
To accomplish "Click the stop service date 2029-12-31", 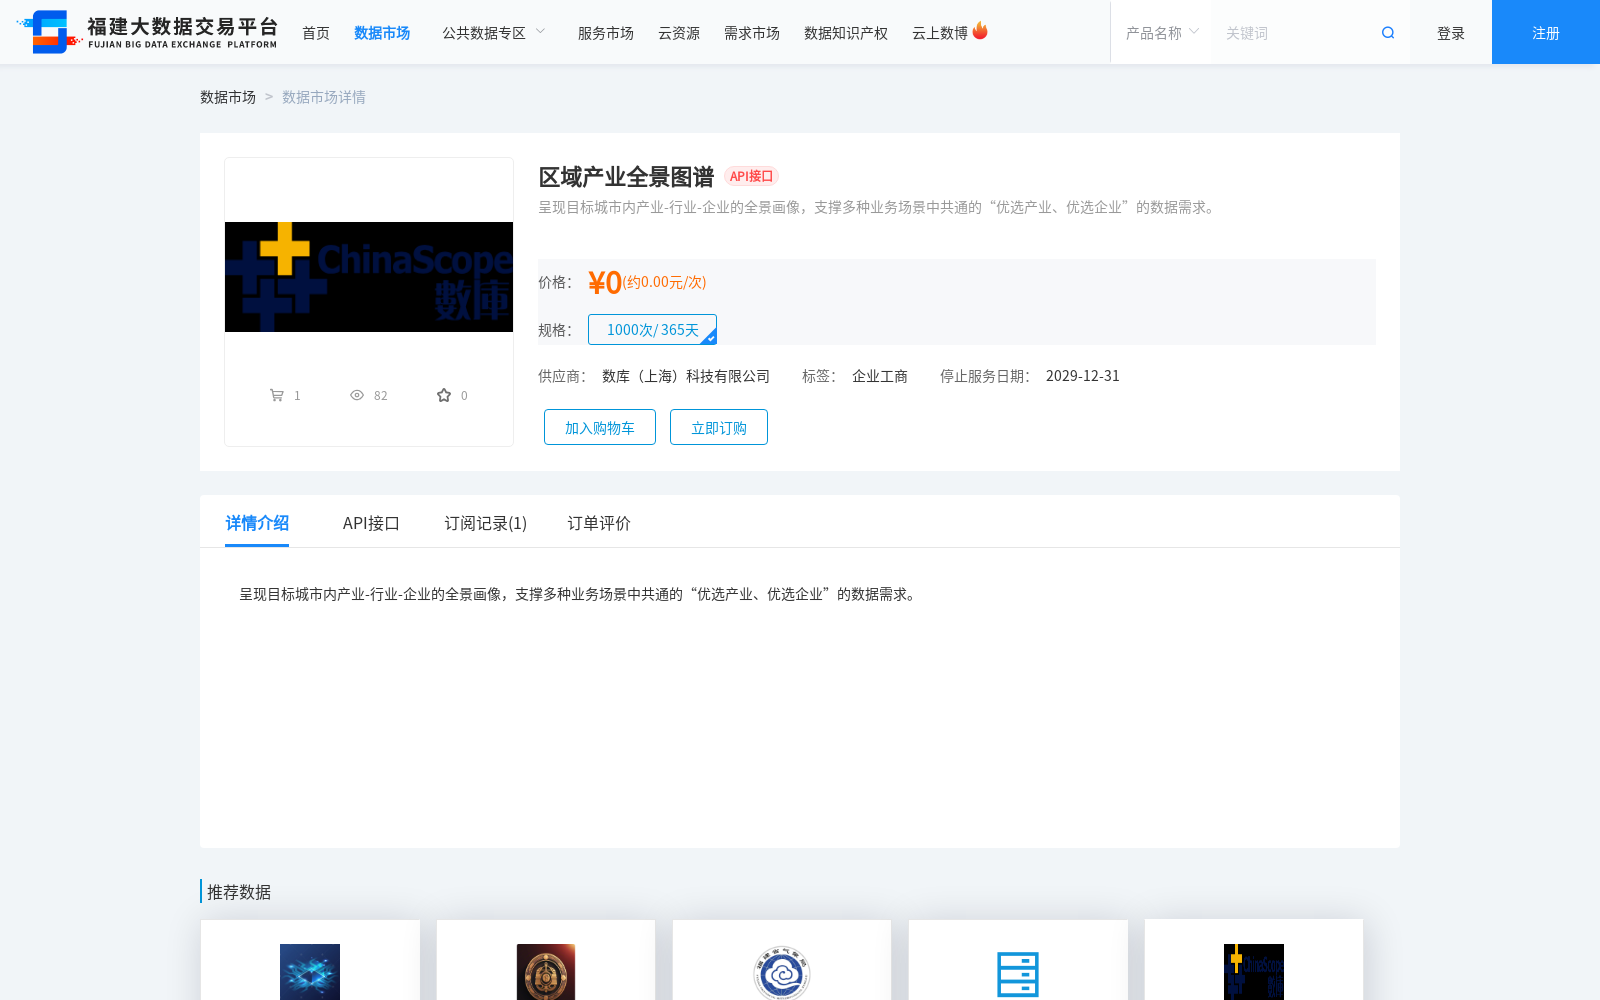I will point(1083,376).
